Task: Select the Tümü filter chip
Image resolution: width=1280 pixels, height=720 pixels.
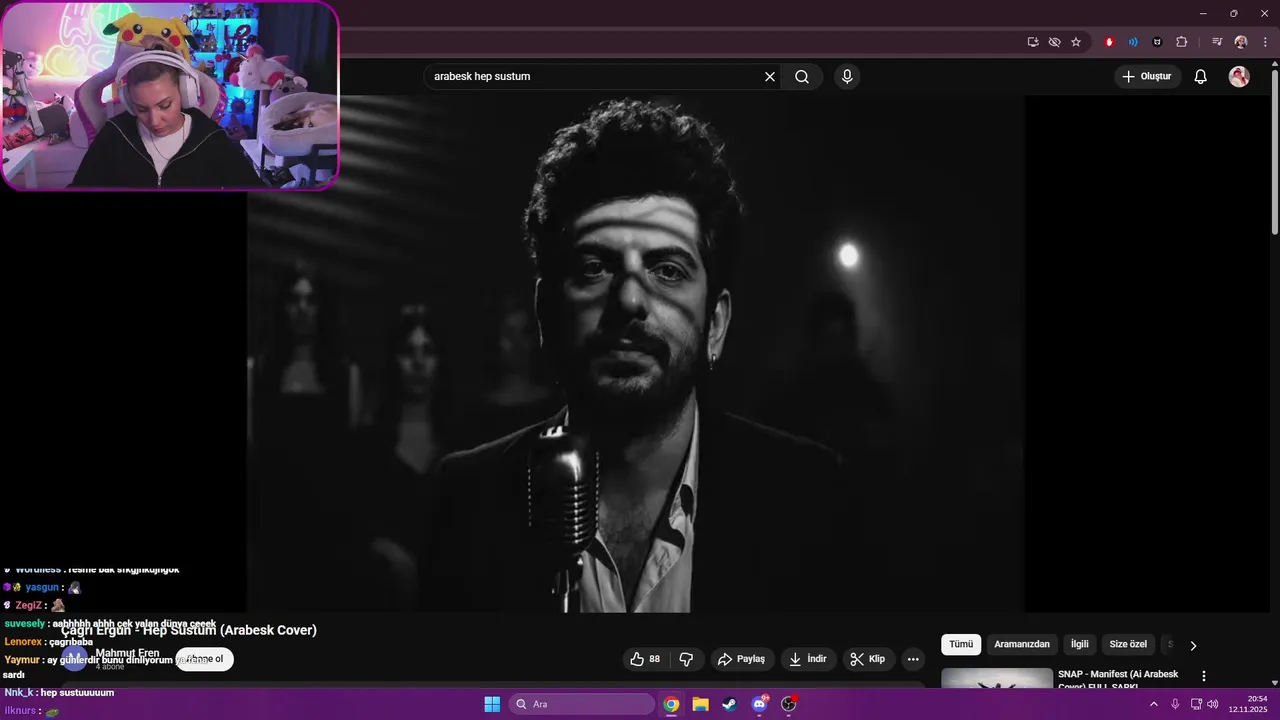Action: tap(961, 645)
